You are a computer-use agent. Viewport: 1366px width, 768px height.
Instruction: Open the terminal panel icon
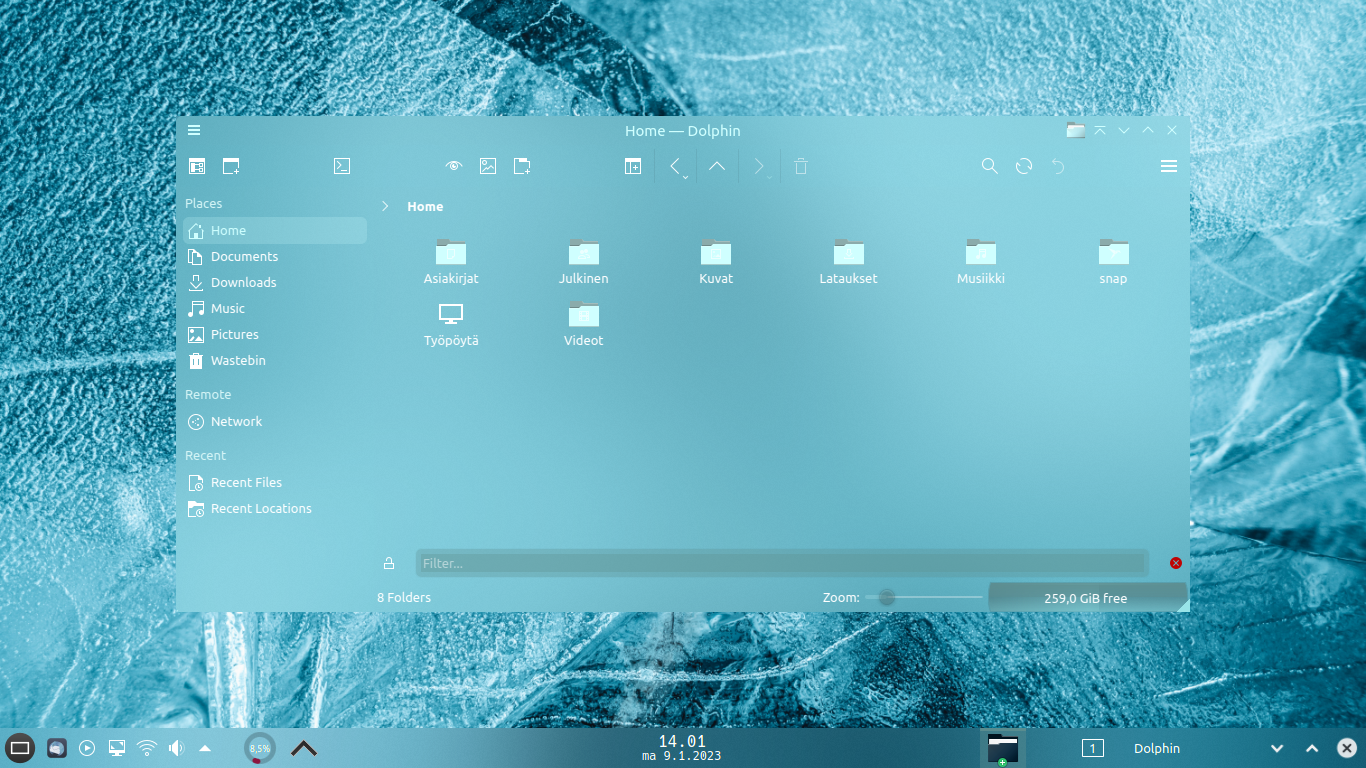(x=342, y=166)
